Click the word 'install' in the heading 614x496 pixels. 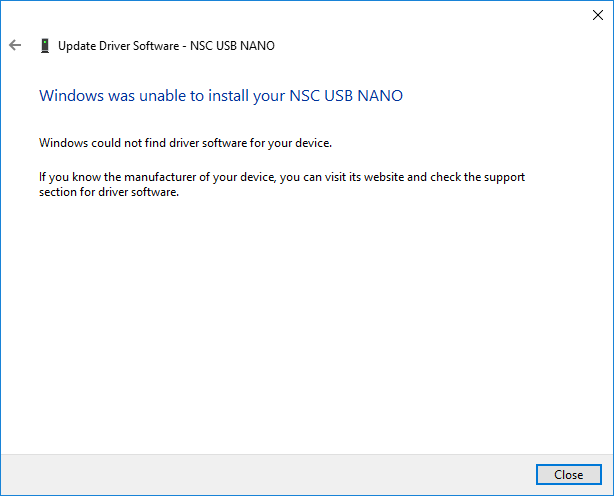tap(229, 96)
